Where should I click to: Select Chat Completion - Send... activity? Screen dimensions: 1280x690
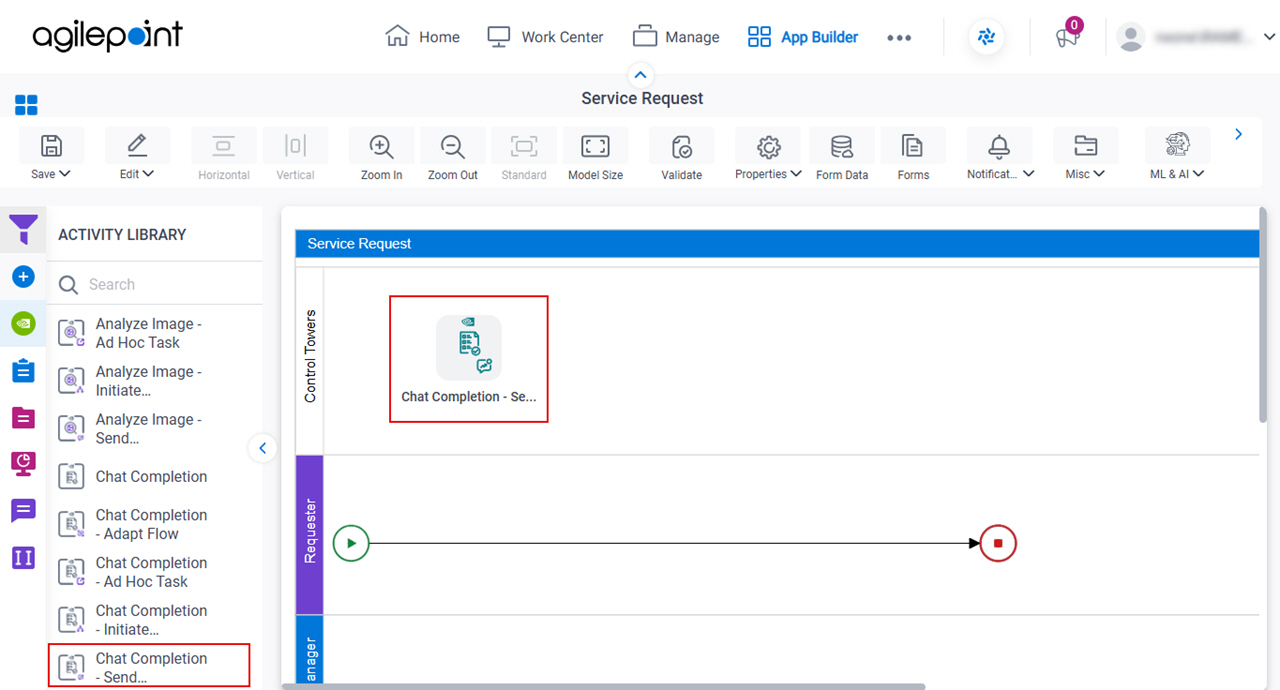click(150, 666)
